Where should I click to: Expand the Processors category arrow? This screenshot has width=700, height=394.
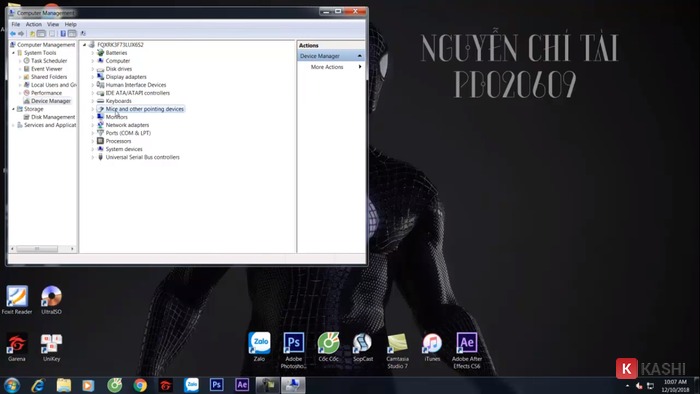pyautogui.click(x=92, y=141)
